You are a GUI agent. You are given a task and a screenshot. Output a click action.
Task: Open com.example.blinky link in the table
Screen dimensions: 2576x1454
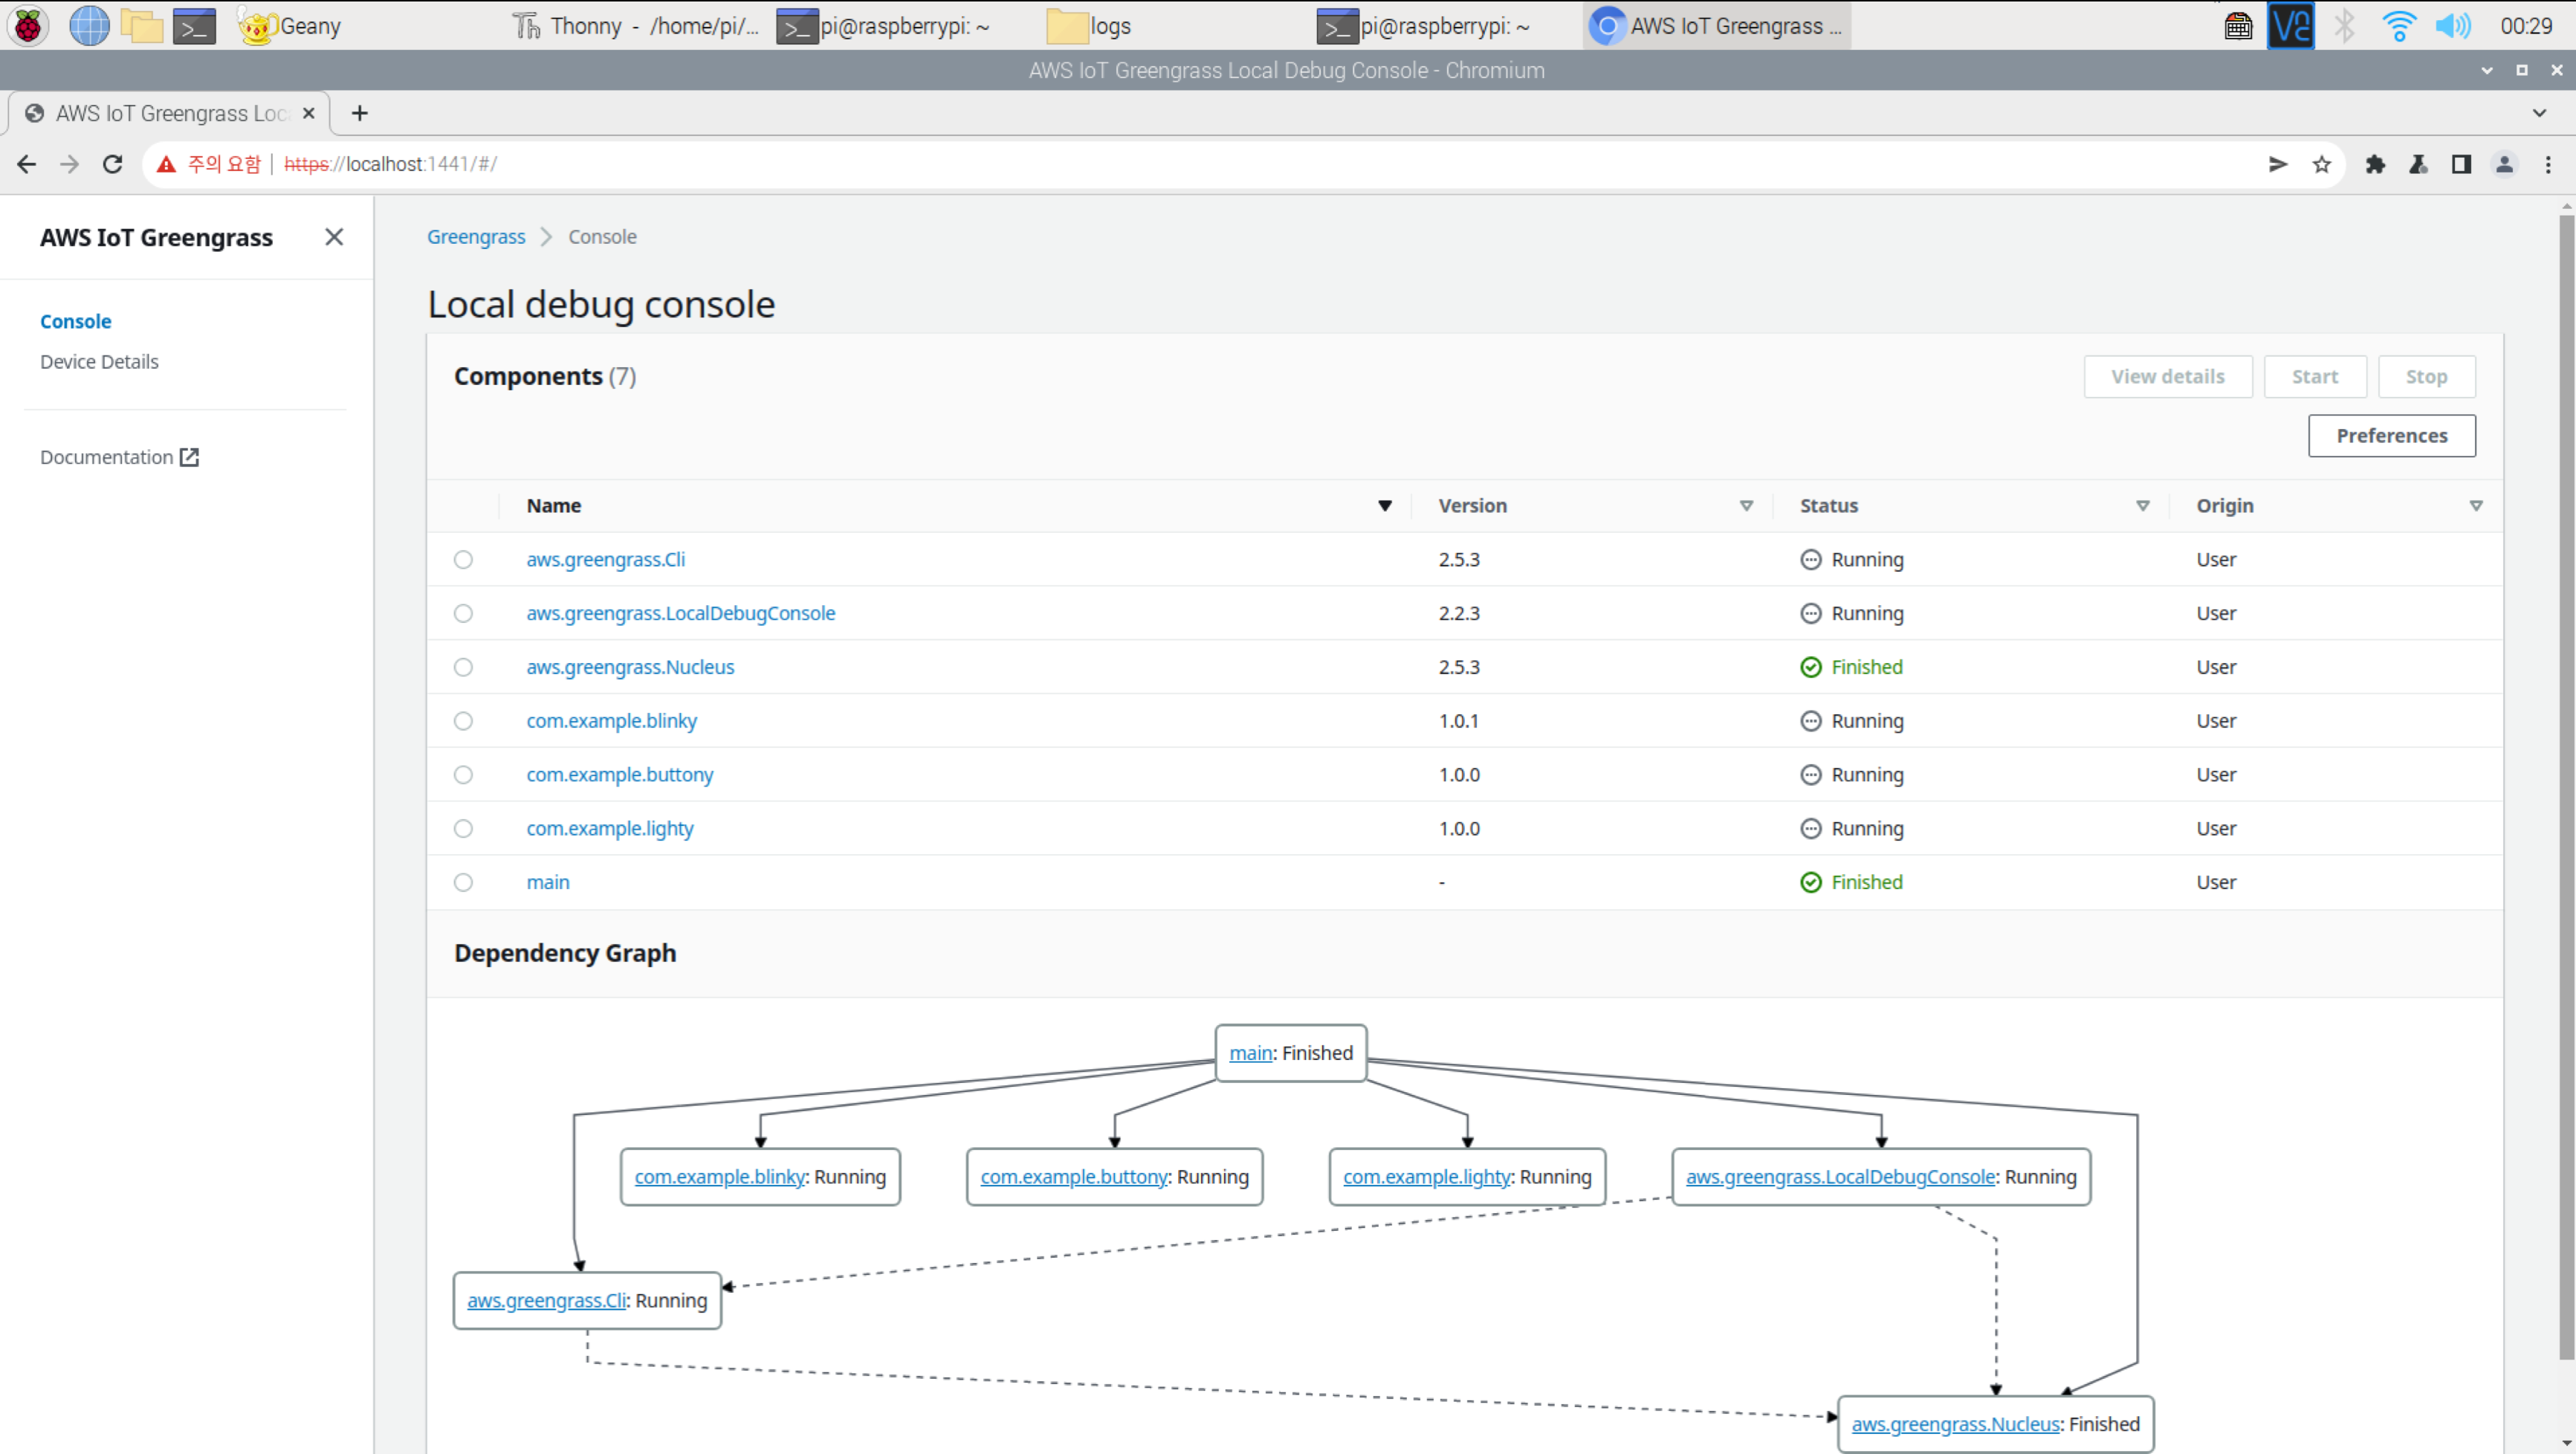[x=612, y=721]
